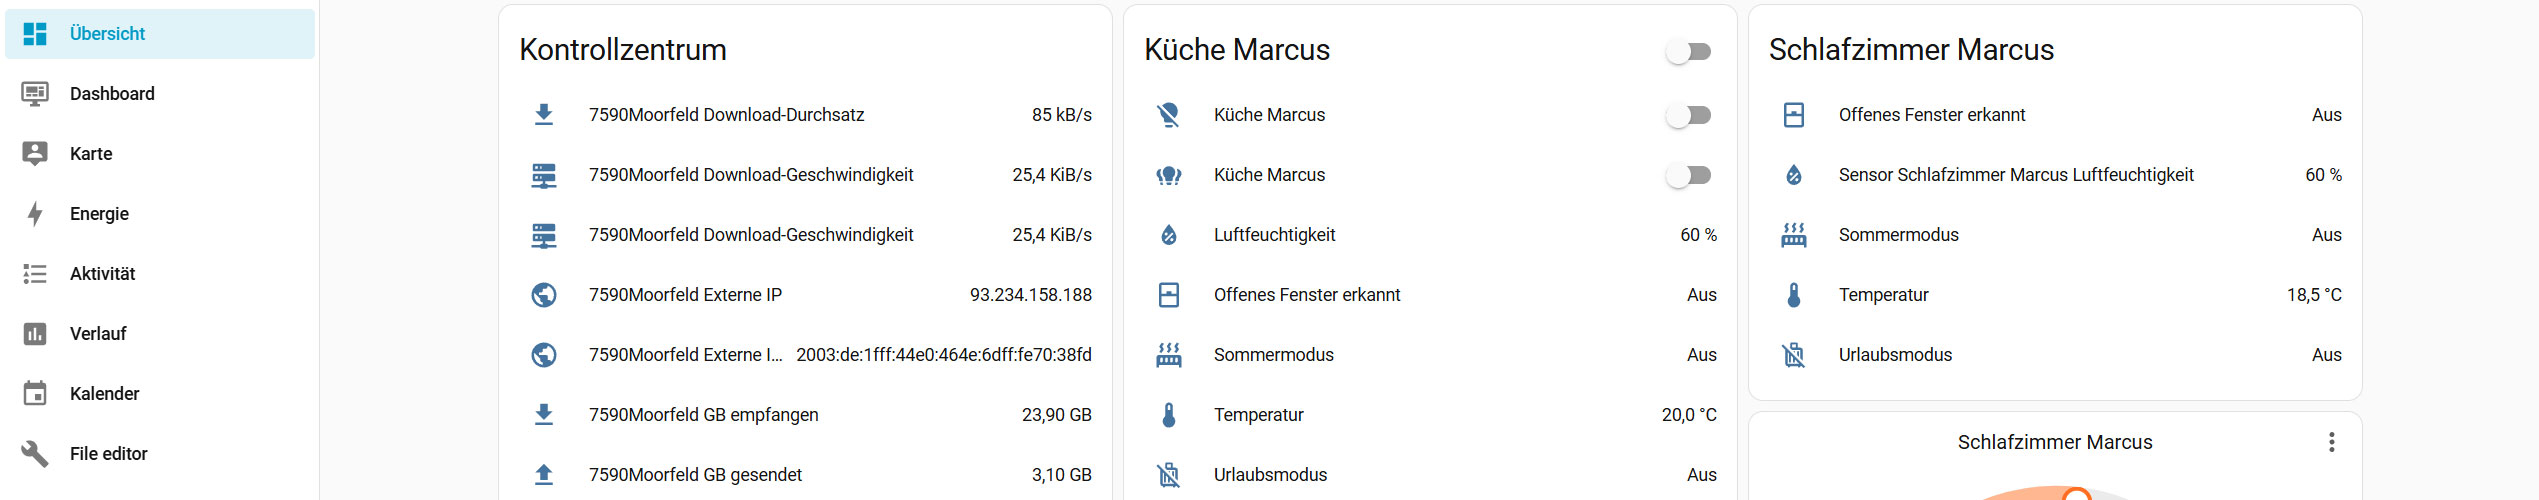Screen dimensions: 2539x500
Task: Toggle the first Küche Marcus row switch
Action: [1689, 115]
